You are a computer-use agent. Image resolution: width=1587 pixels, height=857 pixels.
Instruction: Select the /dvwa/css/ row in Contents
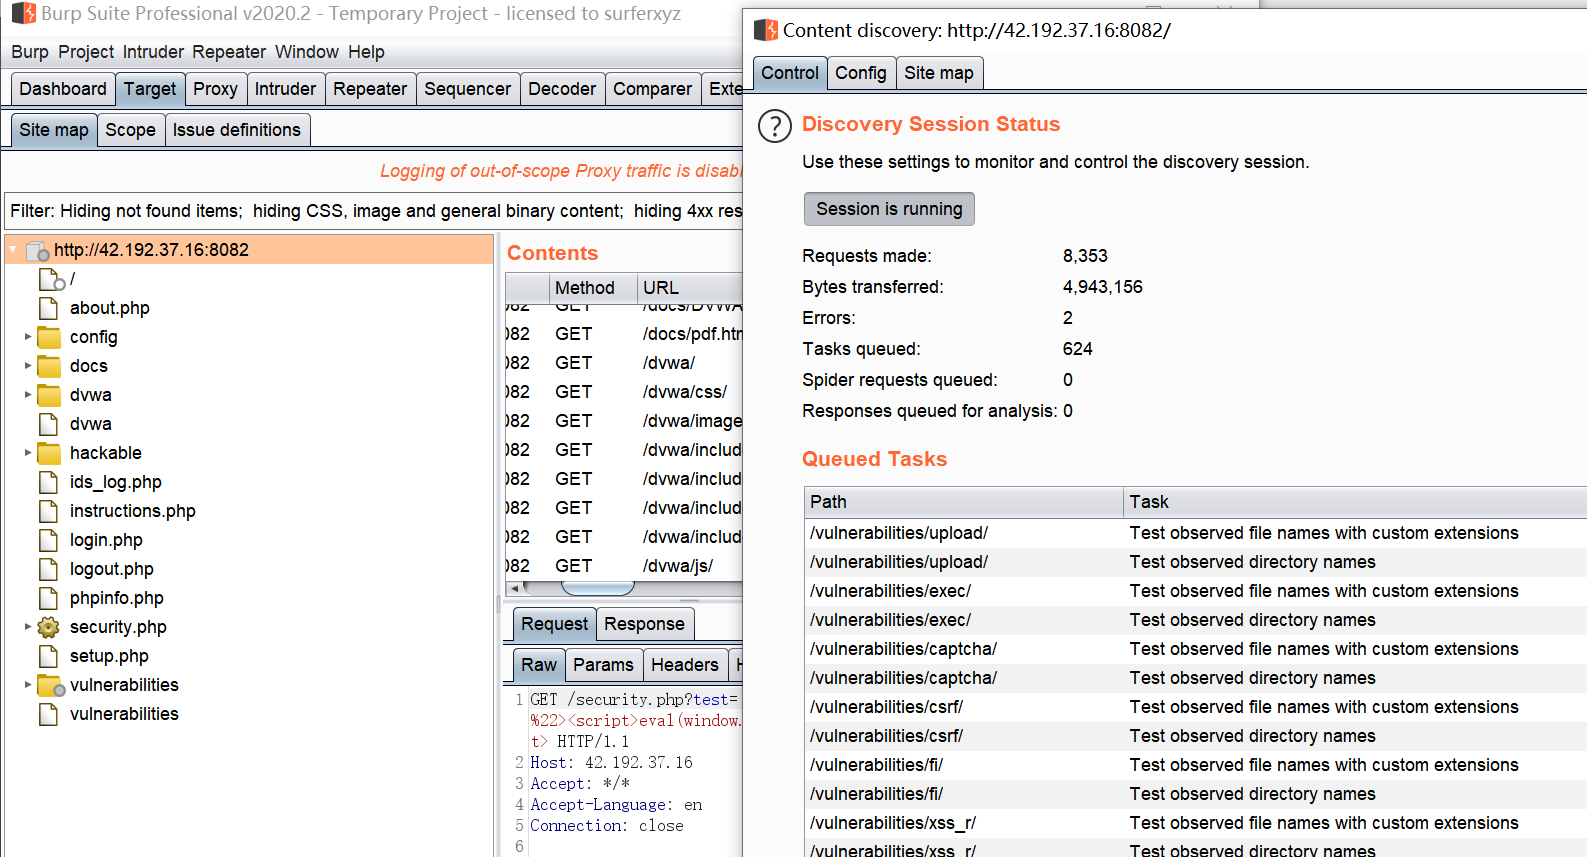tap(624, 392)
